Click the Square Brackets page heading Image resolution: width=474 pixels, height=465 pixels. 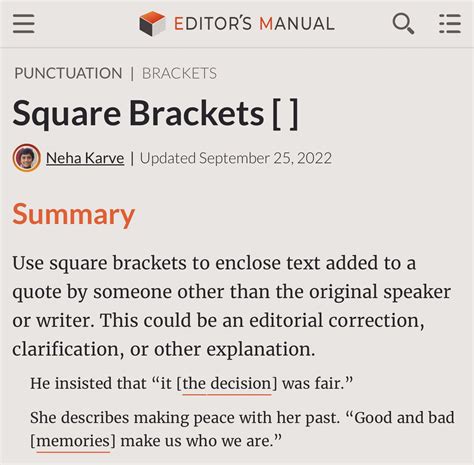pyautogui.click(x=155, y=114)
